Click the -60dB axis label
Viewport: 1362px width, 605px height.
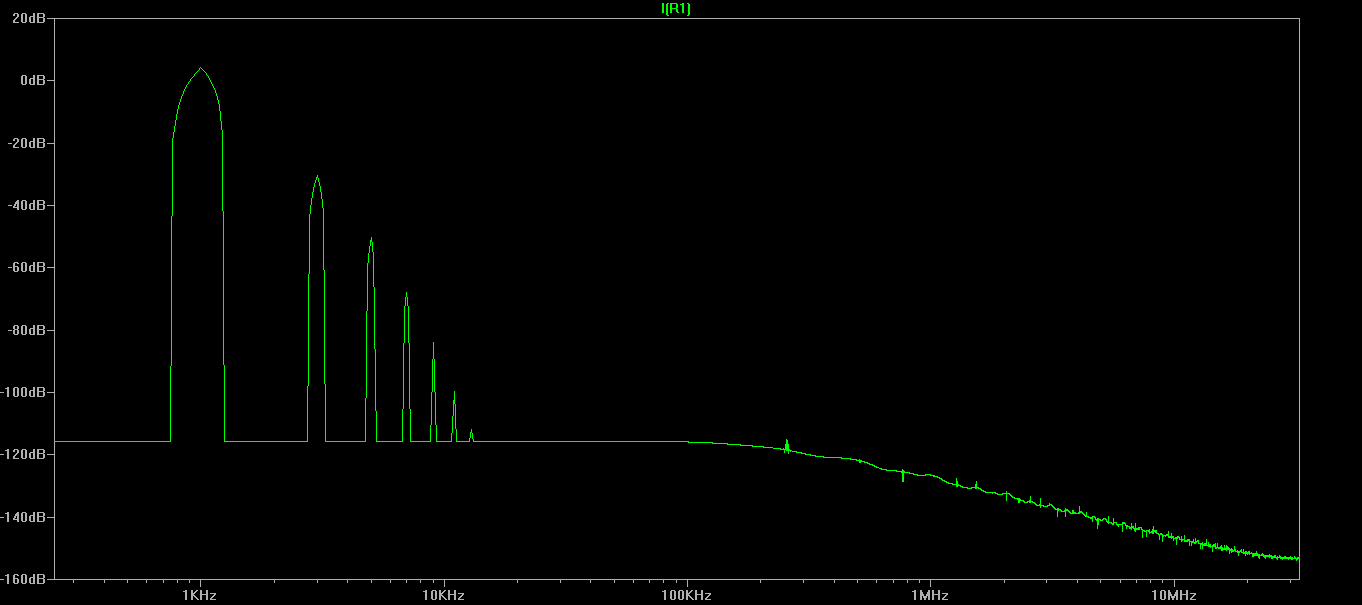(29, 267)
